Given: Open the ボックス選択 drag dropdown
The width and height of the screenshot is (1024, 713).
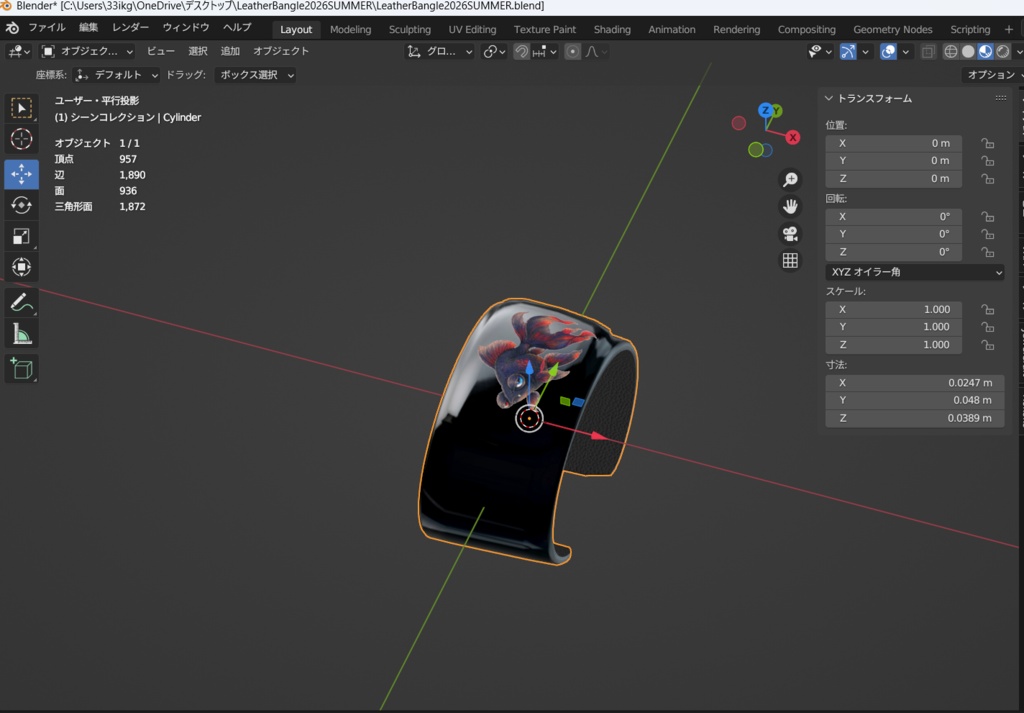Looking at the screenshot, I should (255, 75).
